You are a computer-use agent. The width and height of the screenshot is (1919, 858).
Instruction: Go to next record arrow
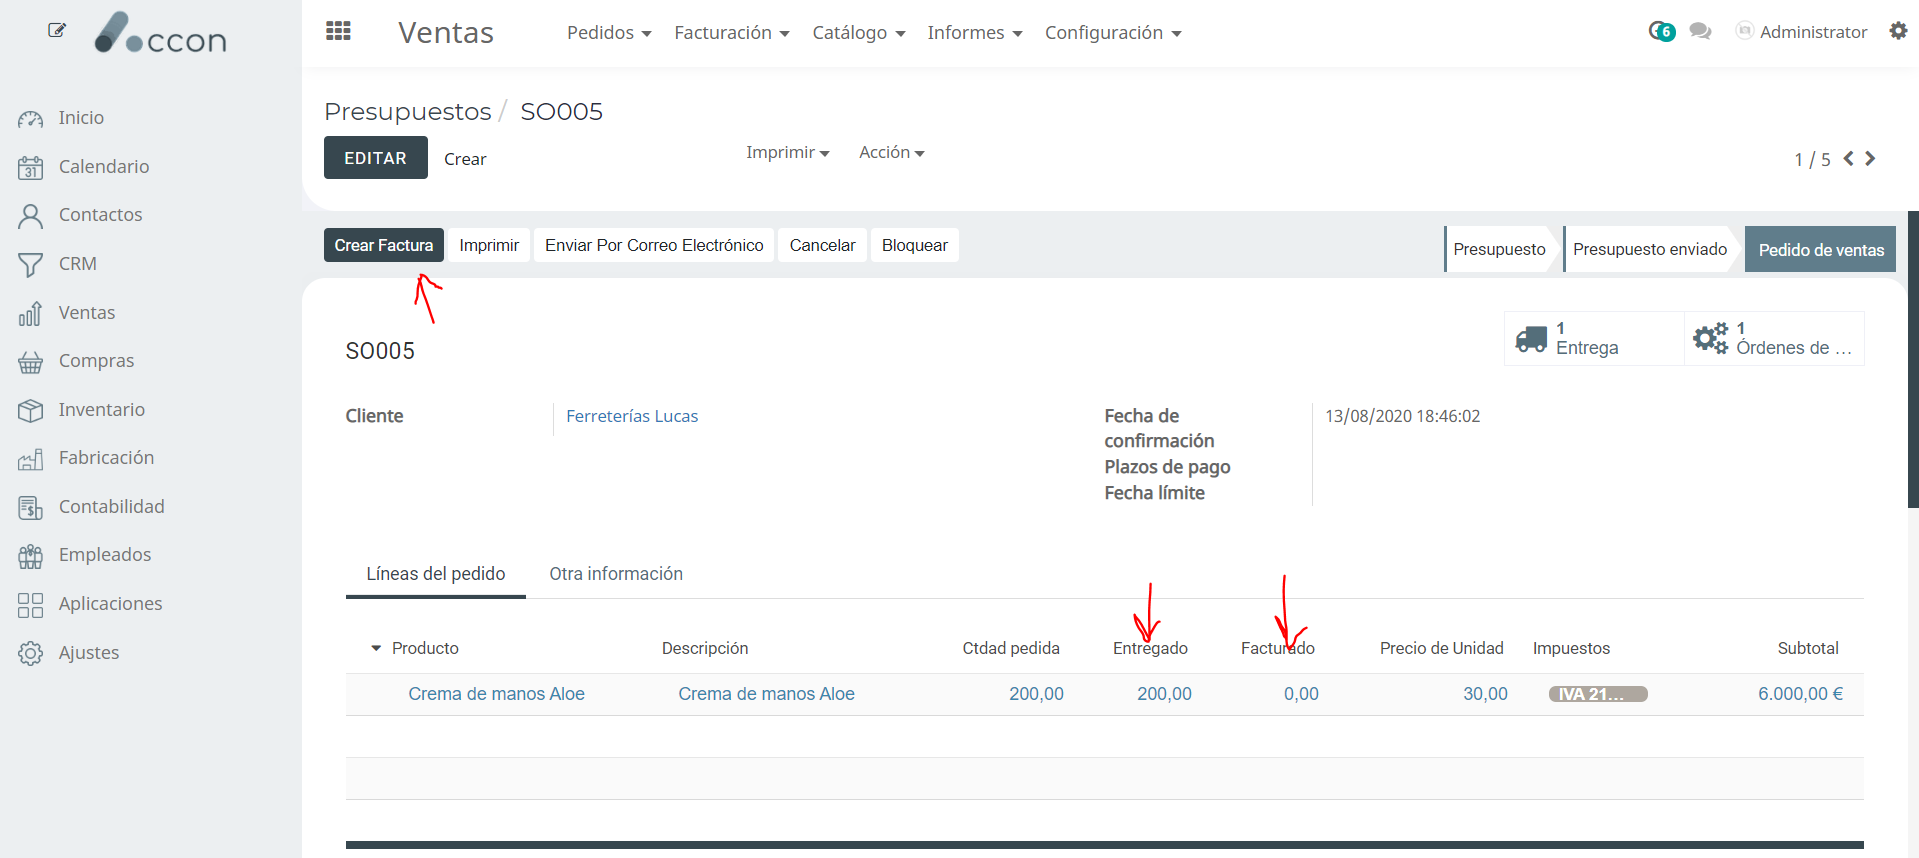(1870, 159)
